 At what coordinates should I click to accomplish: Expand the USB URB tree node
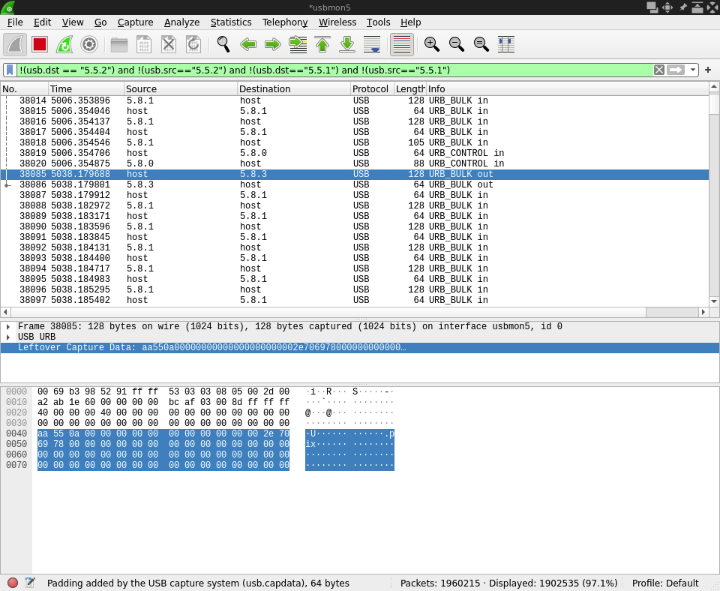coord(8,337)
